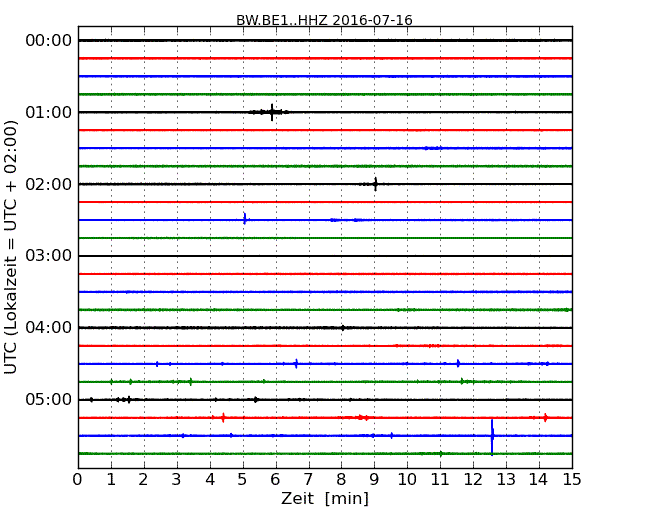
Task: Select the red spike near minute 14.2 on the 05:15 trace
Action: click(x=546, y=418)
